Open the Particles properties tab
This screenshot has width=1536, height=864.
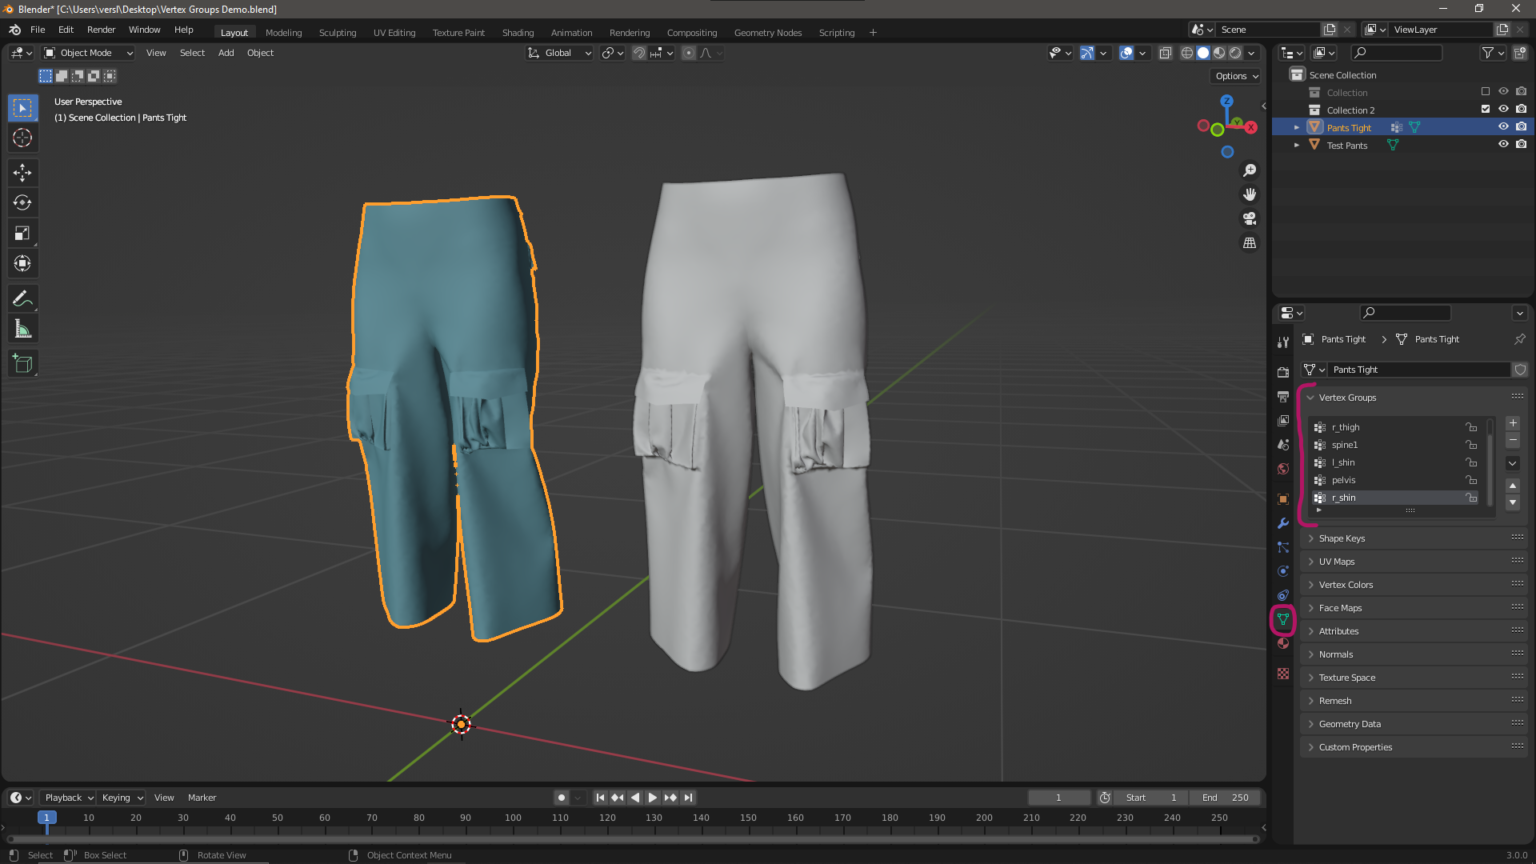(x=1283, y=547)
